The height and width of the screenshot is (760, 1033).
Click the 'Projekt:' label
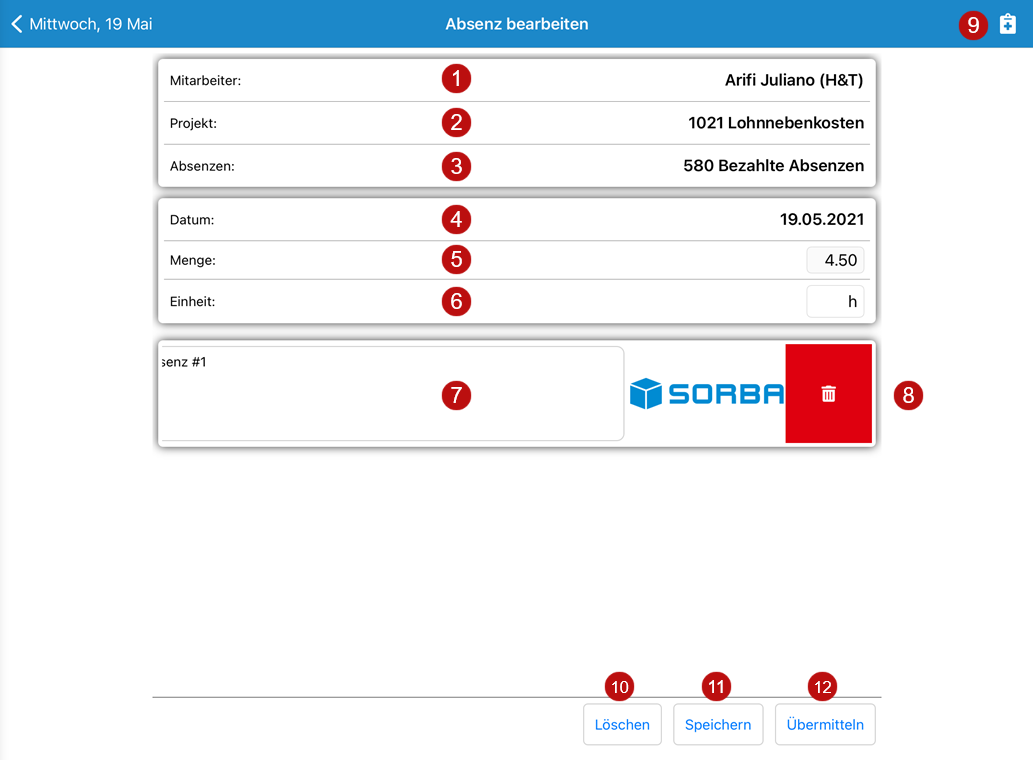[193, 123]
